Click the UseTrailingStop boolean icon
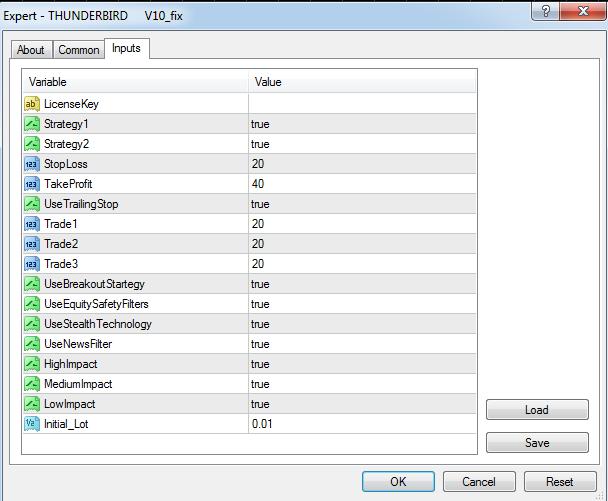The width and height of the screenshot is (608, 501). 32,204
